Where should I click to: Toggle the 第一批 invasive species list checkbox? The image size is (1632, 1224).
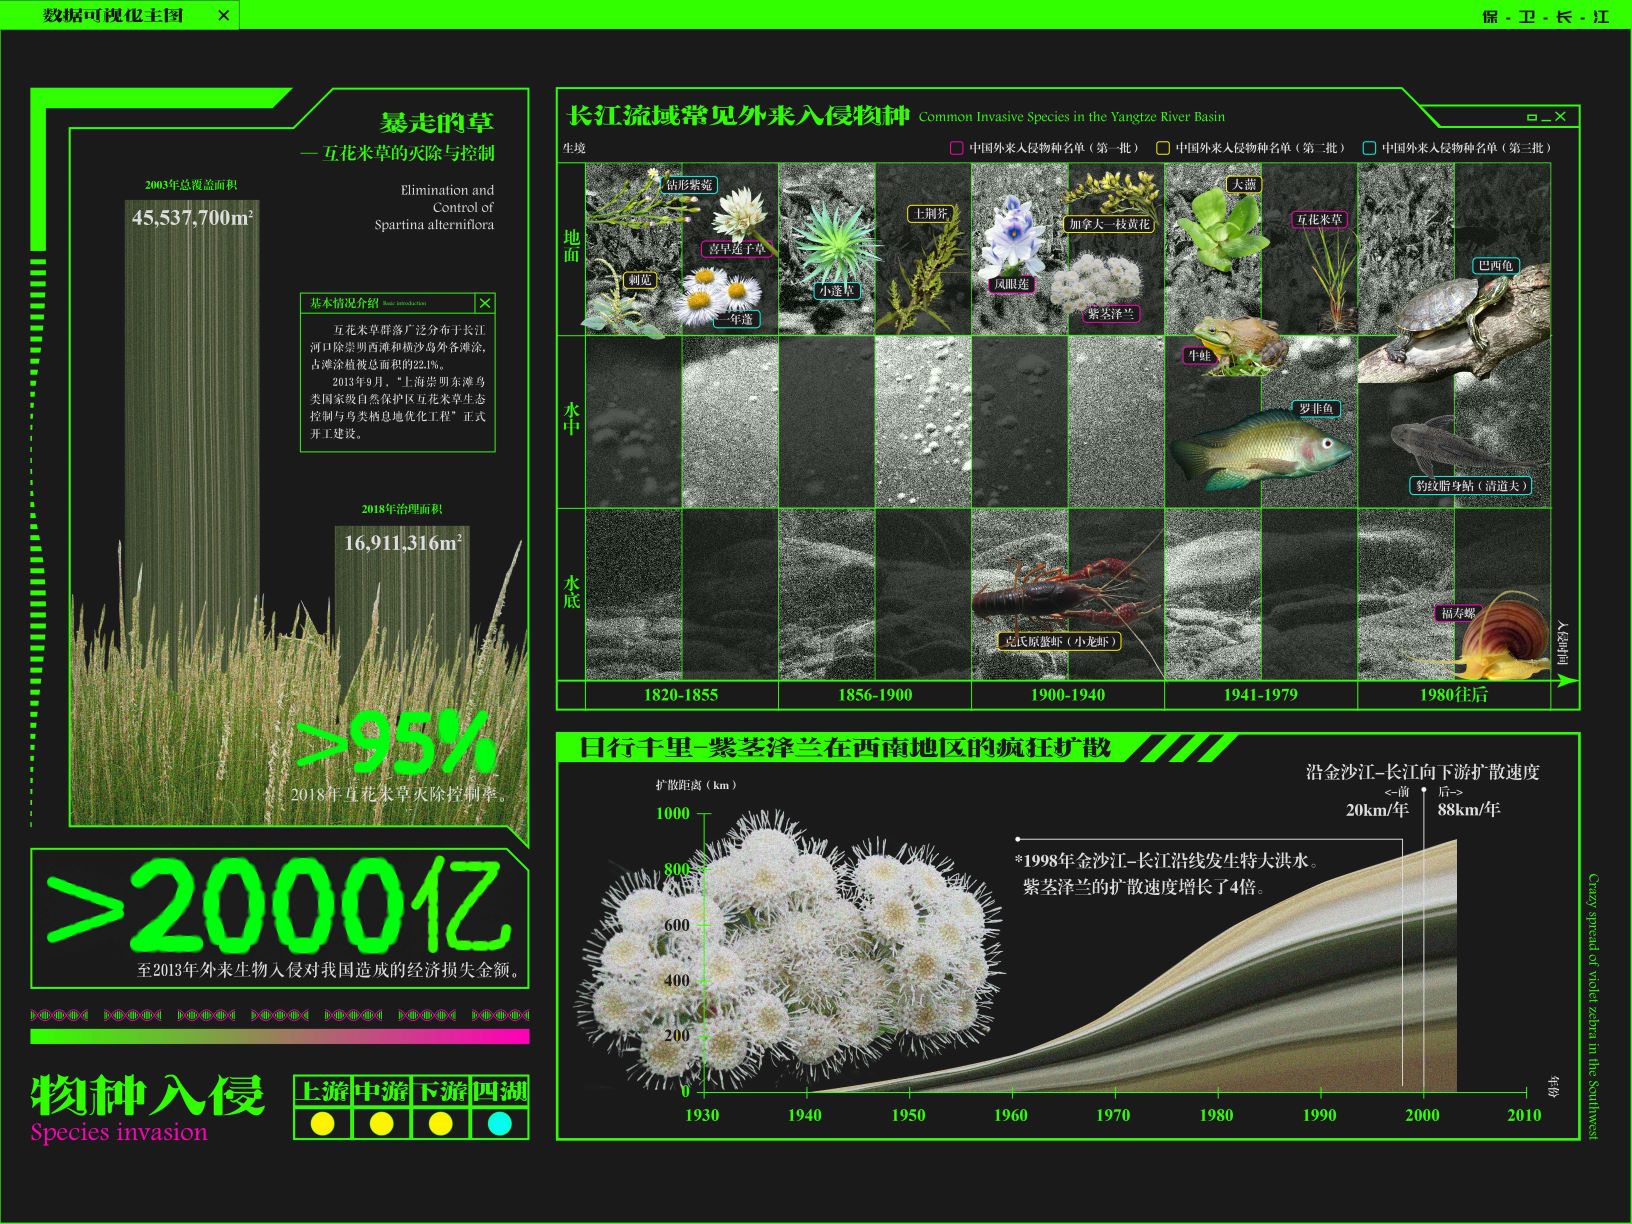956,148
